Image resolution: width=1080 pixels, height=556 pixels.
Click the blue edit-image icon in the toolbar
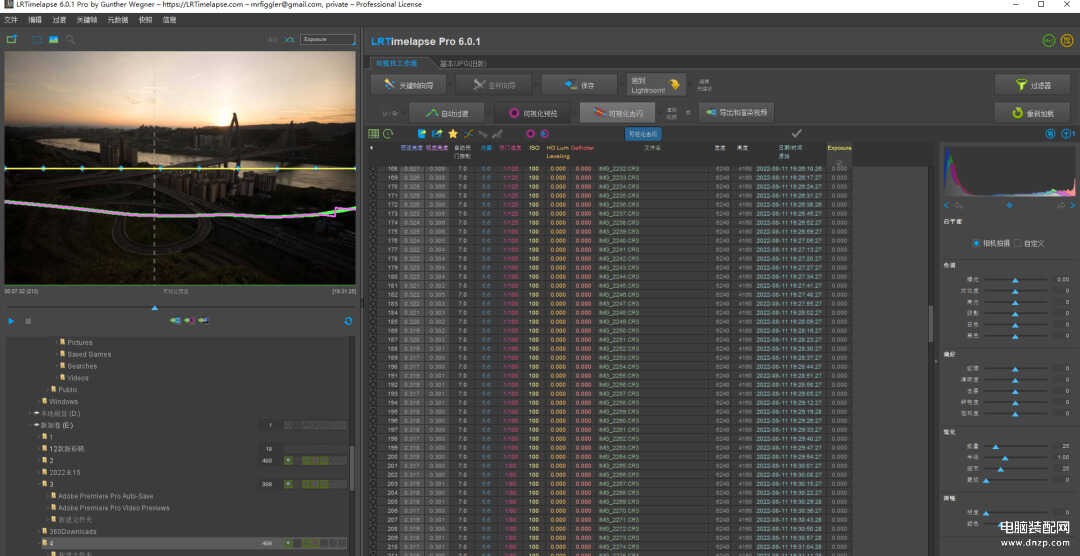[x=437, y=134]
